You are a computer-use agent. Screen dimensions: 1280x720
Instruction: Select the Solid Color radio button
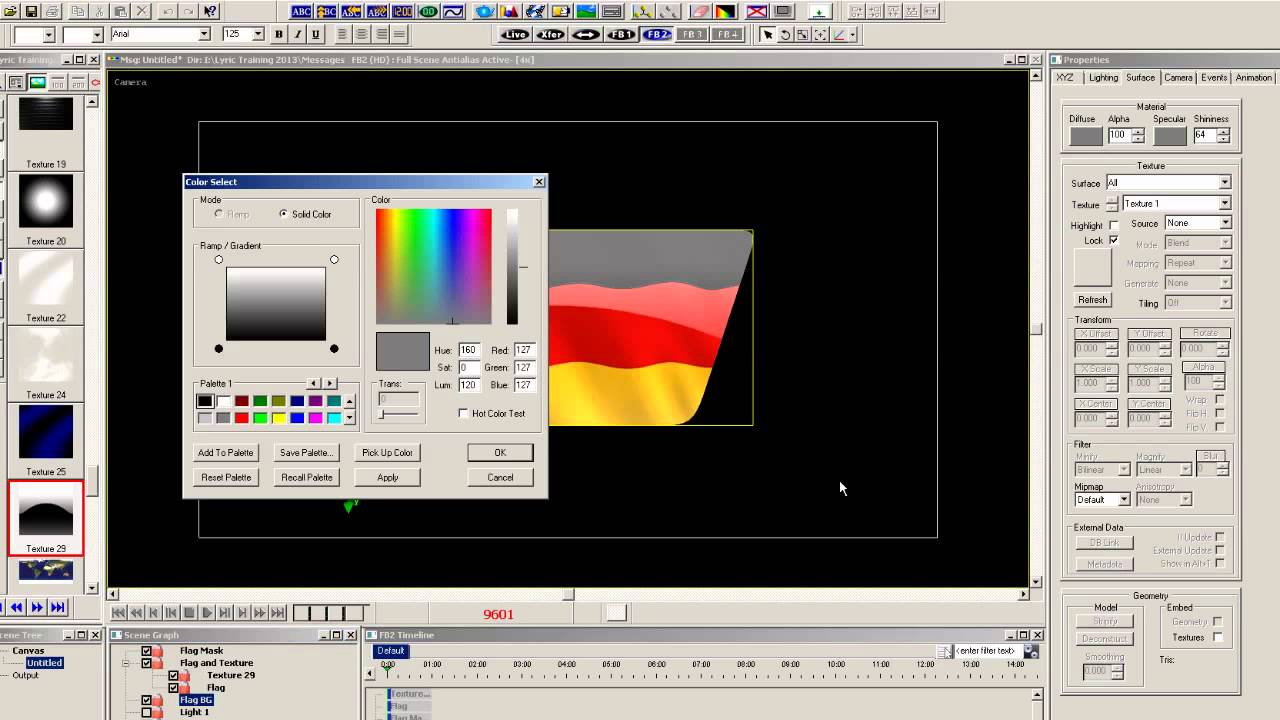tap(283, 214)
